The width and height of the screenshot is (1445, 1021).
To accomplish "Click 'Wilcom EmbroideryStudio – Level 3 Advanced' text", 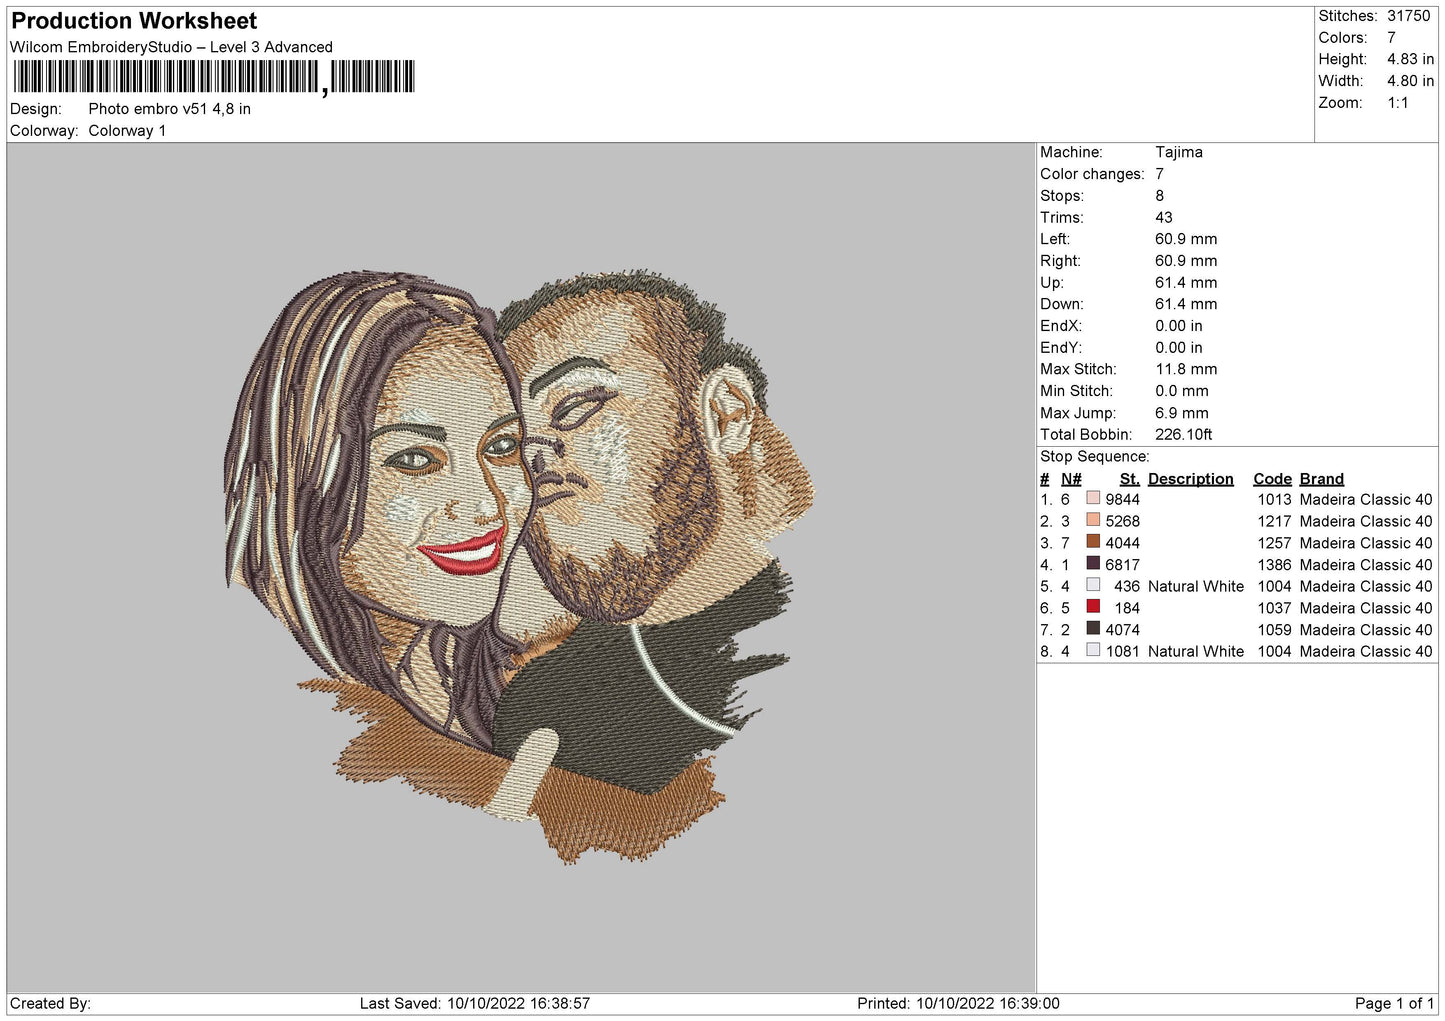I will (171, 47).
